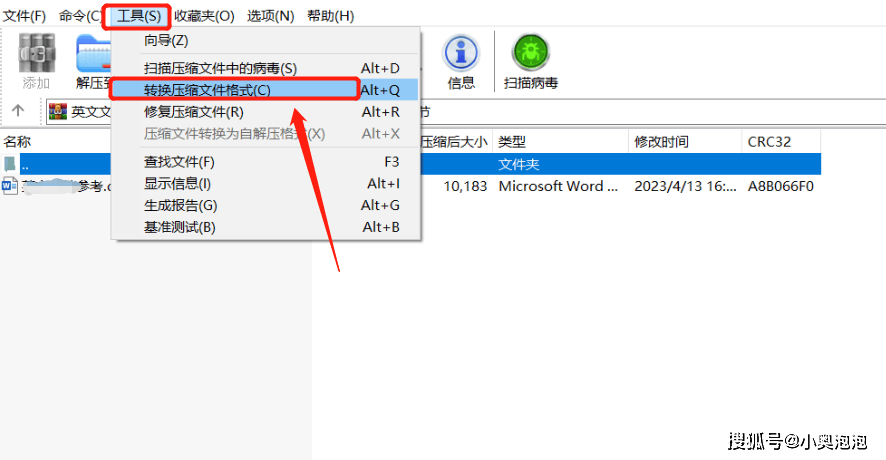Screen dimensions: 886x460
Task: Choose 向导(Z) from the Tools menu
Action: (x=166, y=41)
